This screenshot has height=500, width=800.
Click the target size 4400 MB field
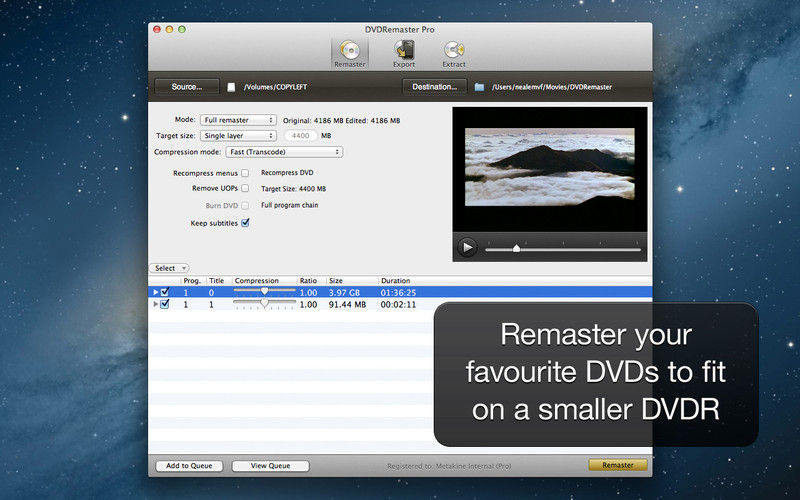coord(301,136)
